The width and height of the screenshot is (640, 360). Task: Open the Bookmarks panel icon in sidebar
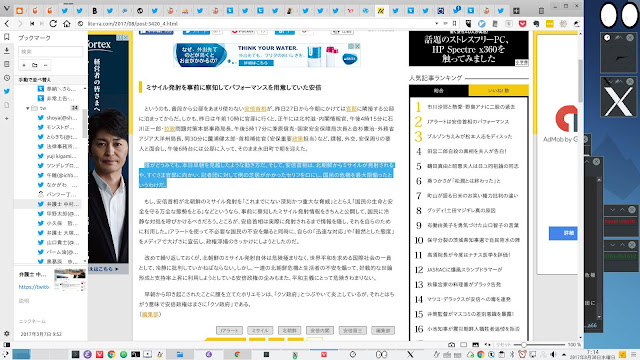coord(7,37)
